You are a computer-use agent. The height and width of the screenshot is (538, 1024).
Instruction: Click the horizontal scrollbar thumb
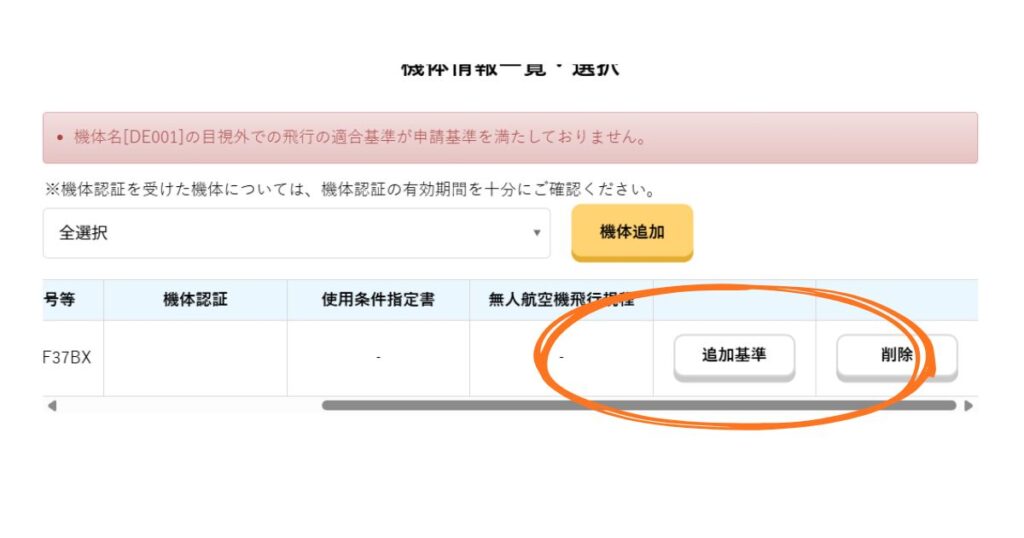pyautogui.click(x=638, y=406)
